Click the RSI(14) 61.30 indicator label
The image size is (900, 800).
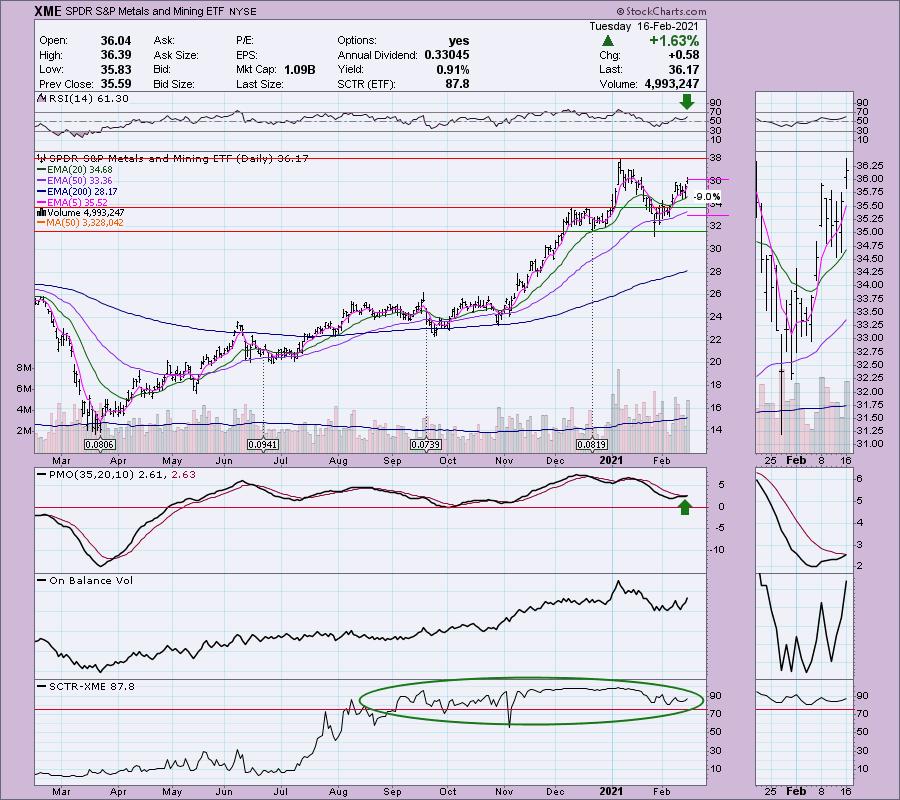point(89,98)
